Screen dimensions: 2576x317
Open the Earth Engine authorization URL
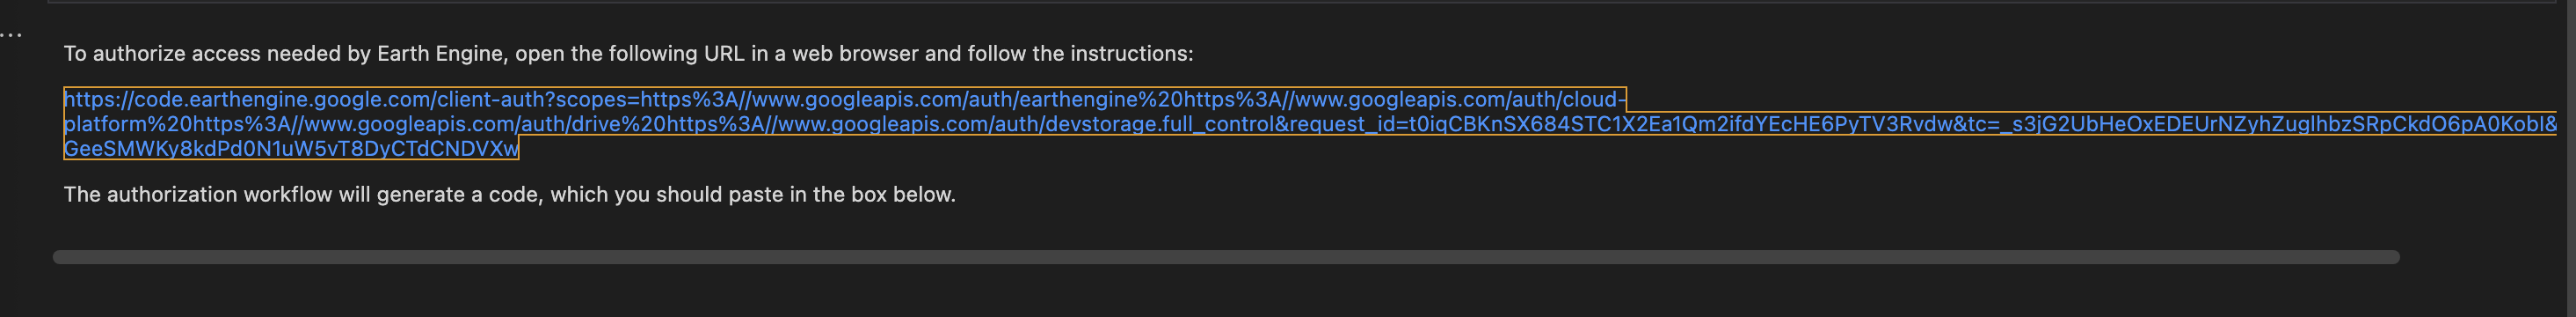click(1310, 124)
